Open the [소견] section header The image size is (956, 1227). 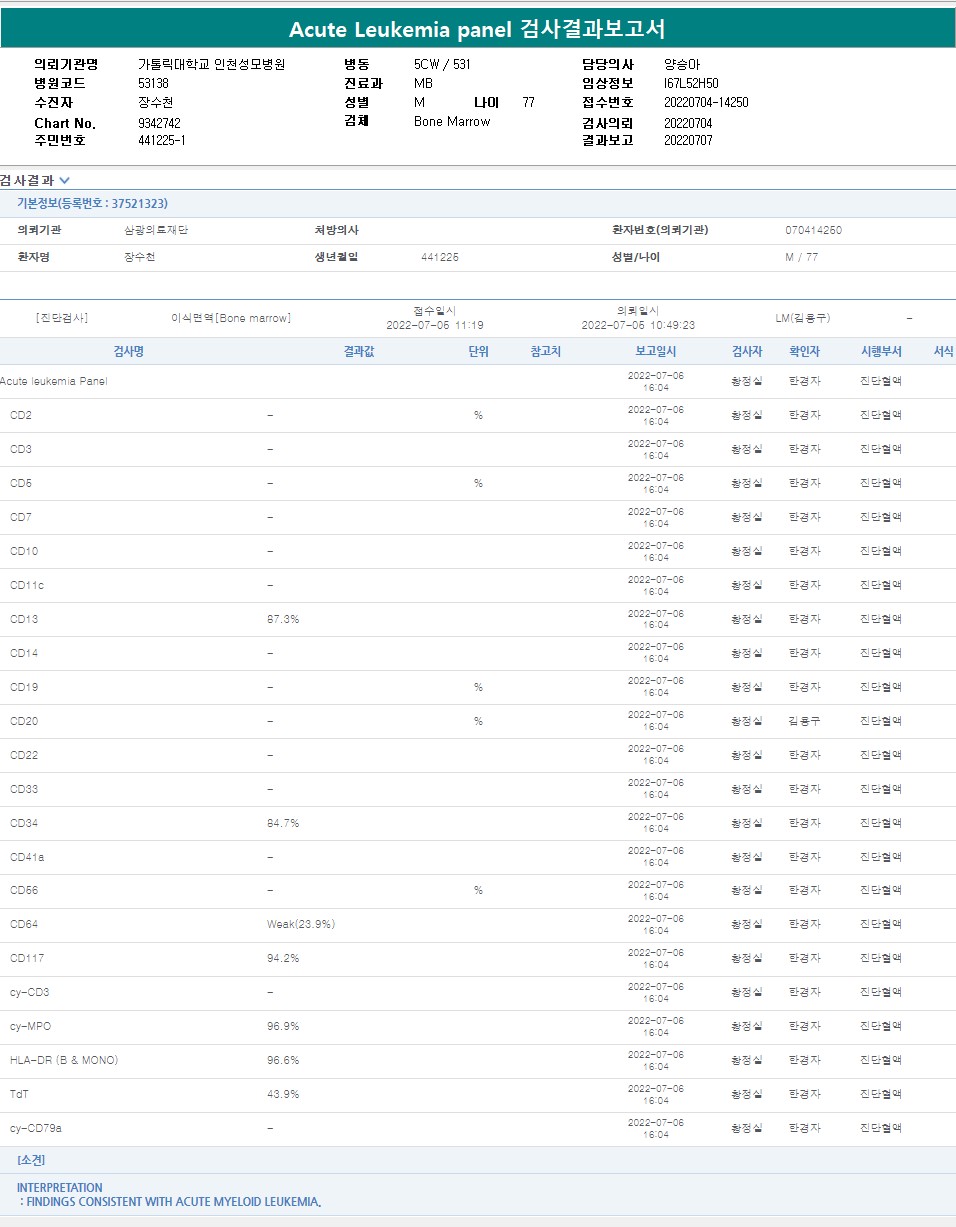tap(31, 1160)
